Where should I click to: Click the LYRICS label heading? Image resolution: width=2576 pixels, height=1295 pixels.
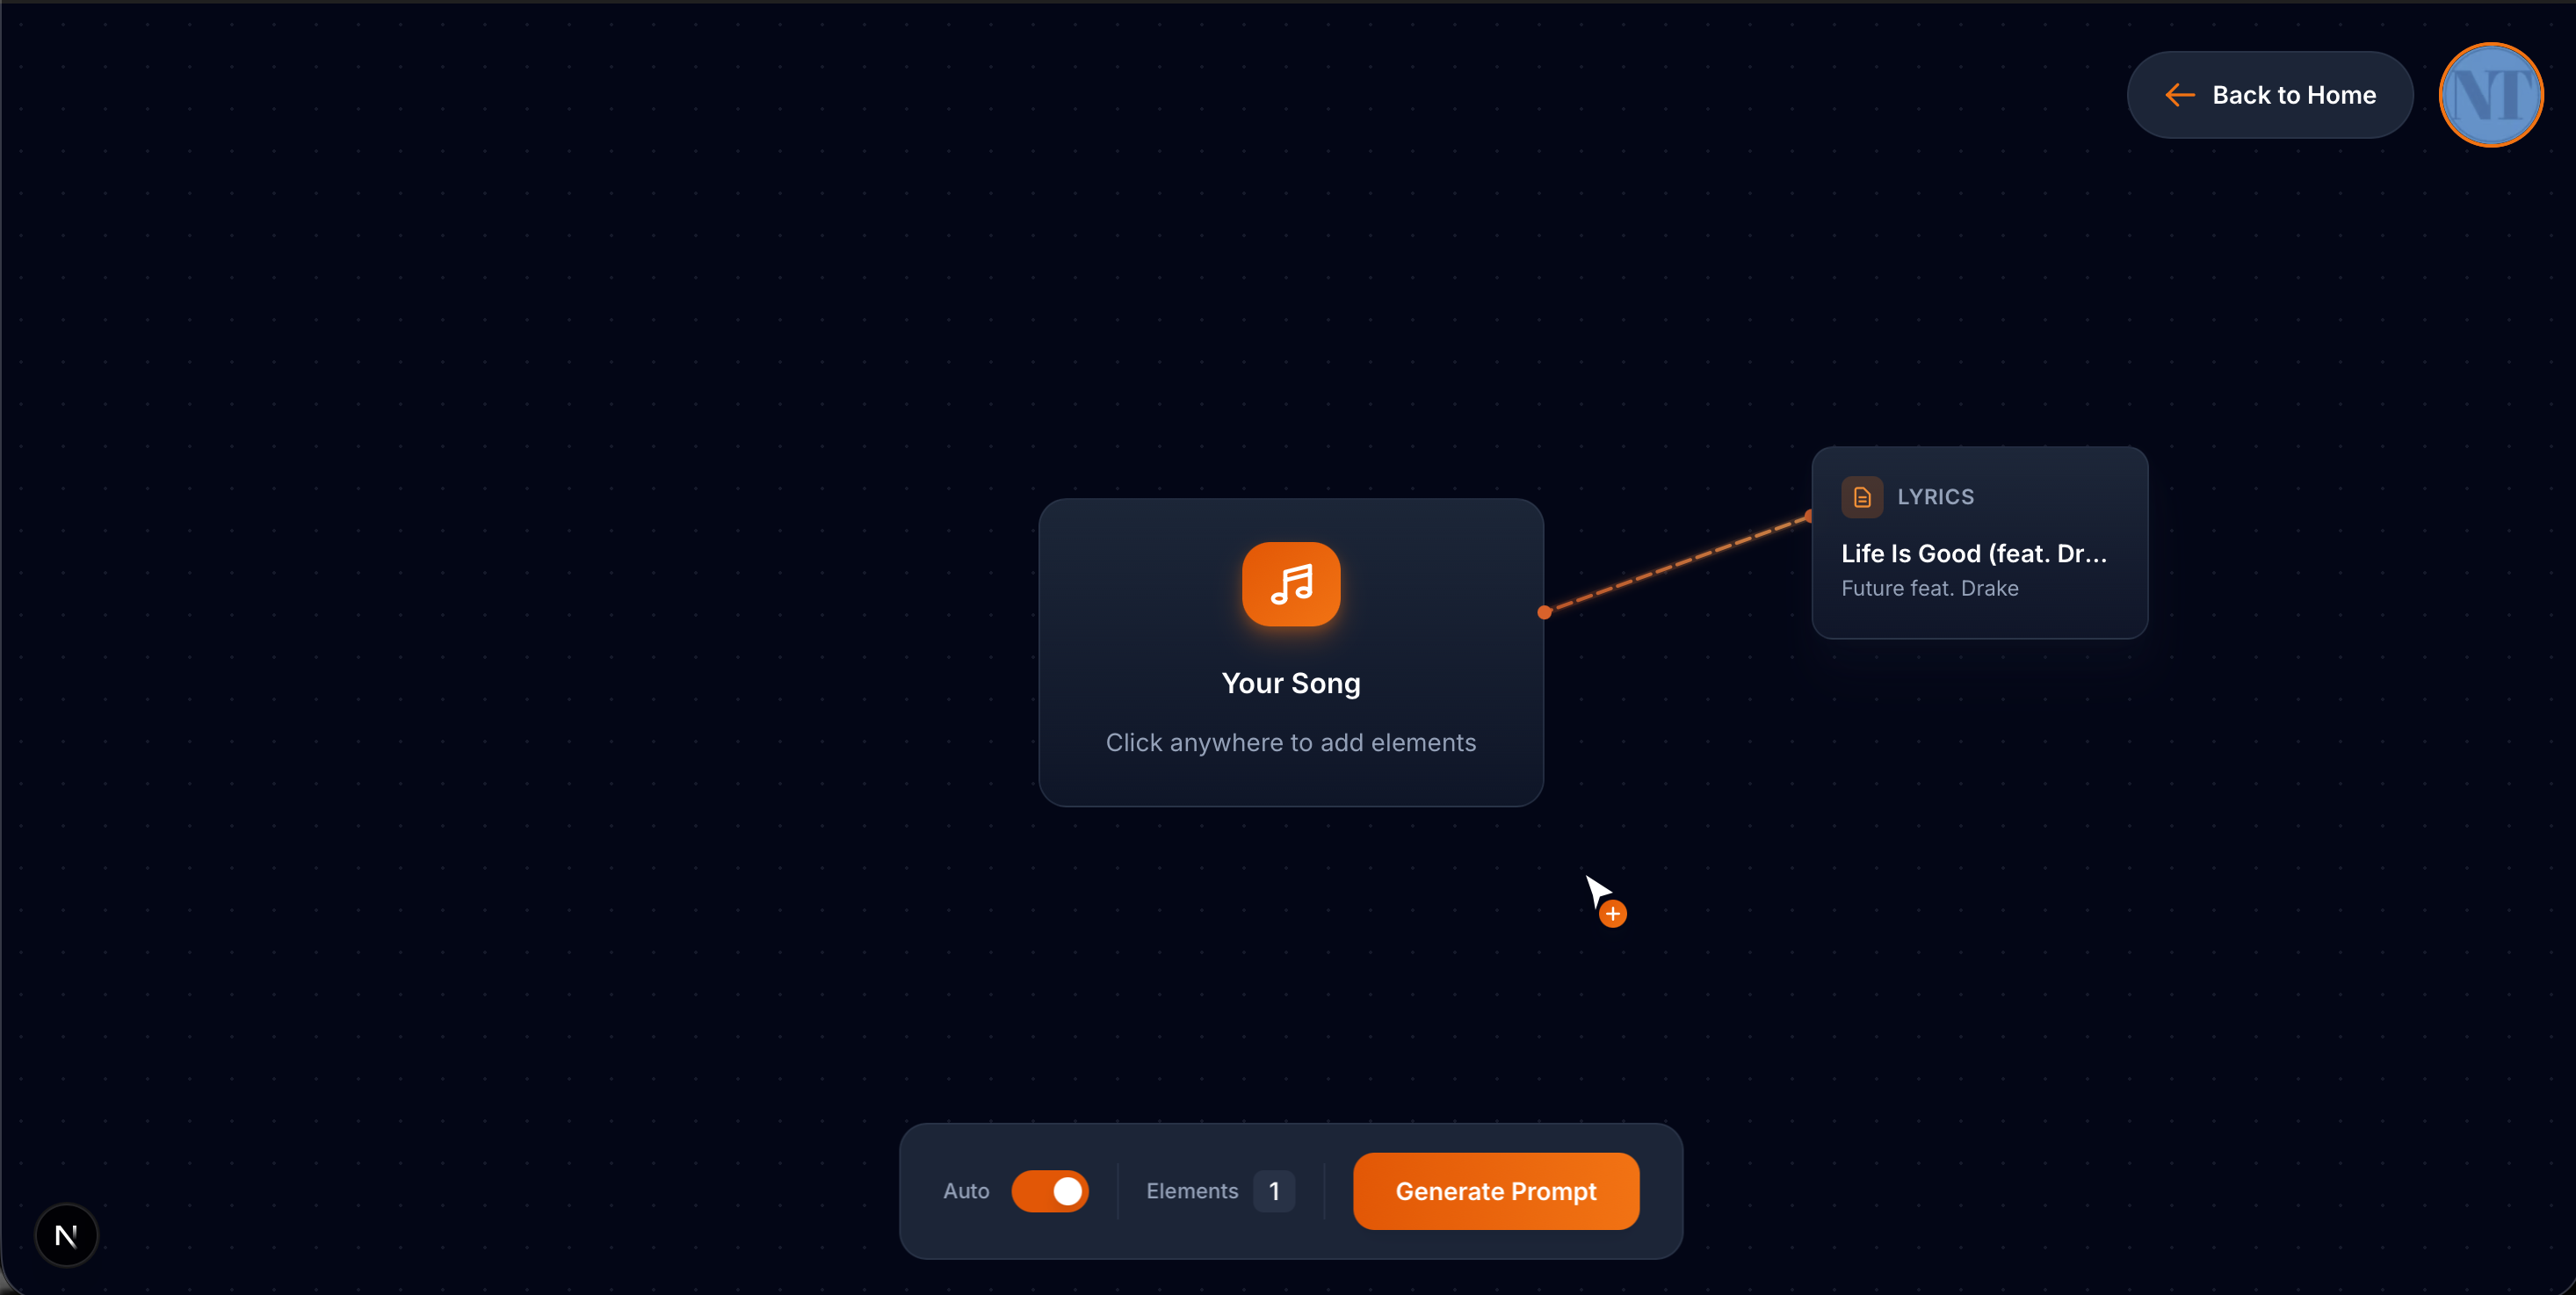coord(1935,497)
